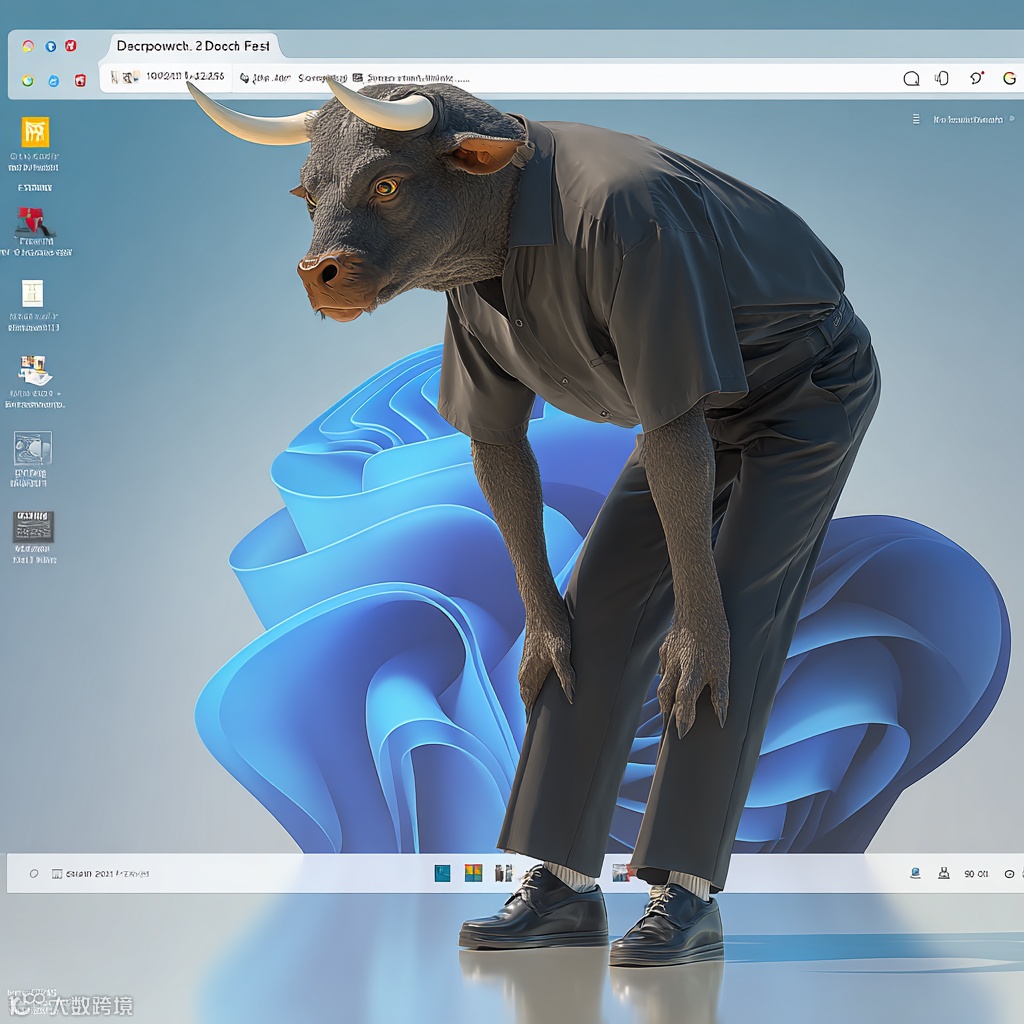The image size is (1024, 1024).
Task: Open the stacked photos desktop icon
Action: (35, 370)
